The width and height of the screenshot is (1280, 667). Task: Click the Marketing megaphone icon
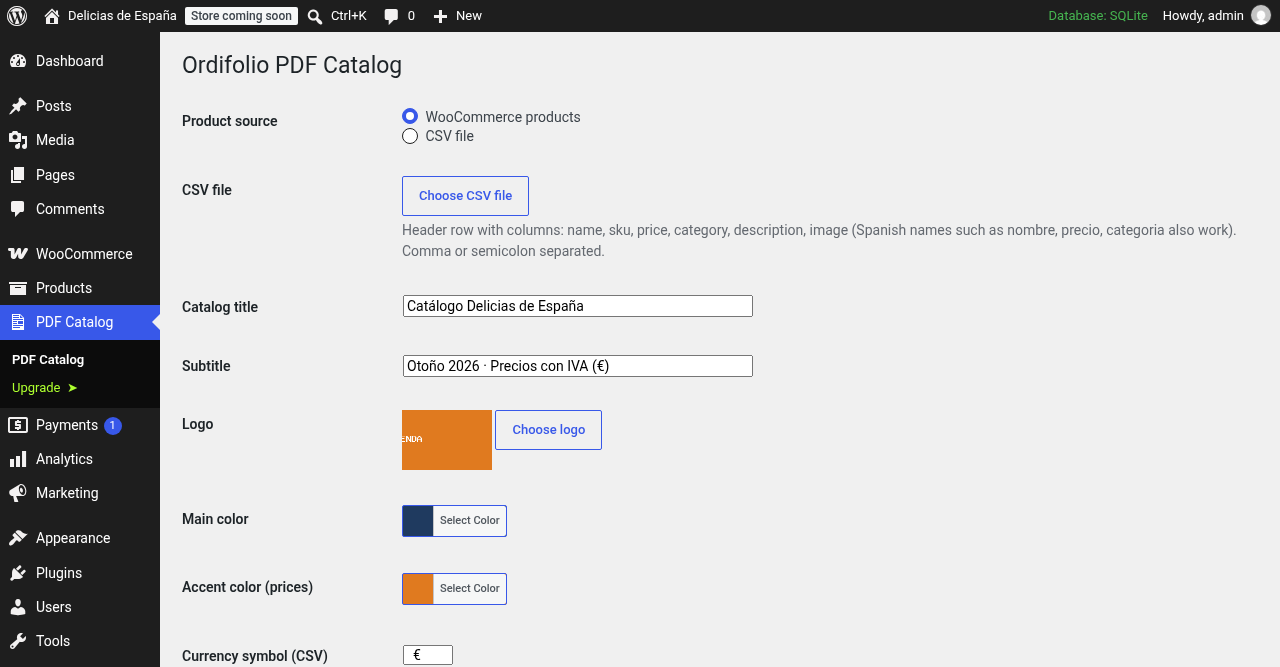tap(18, 493)
